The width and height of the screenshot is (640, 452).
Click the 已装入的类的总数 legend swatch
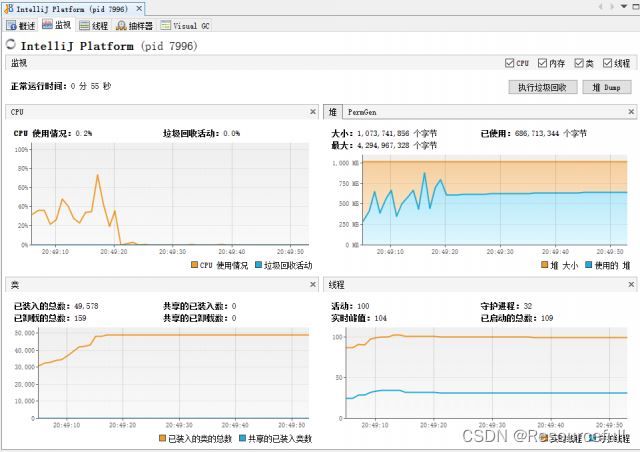pos(162,438)
